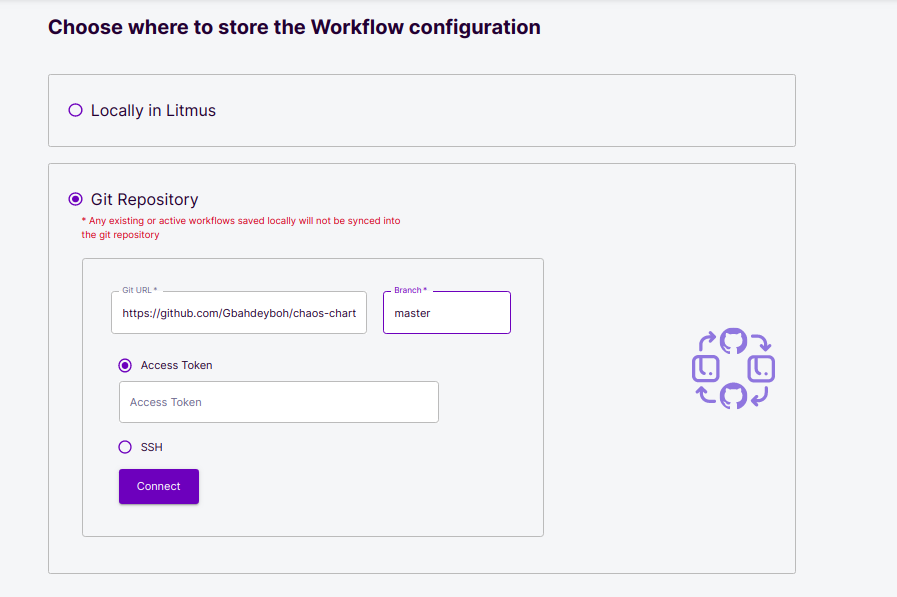Click the upper GitHub octocat icon in the illustration

coord(733,341)
